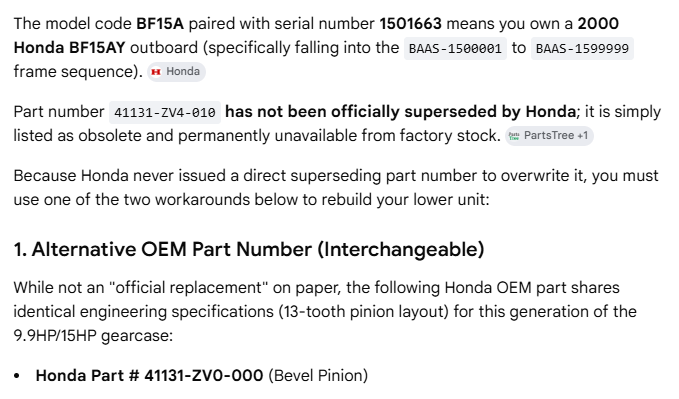
Task: Click the bold text 2000 Honda BF15AY
Action: point(316,36)
